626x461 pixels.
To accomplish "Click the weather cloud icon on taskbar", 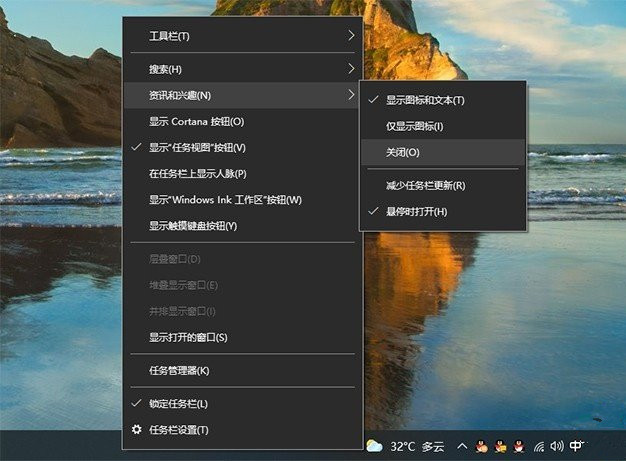I will (374, 446).
